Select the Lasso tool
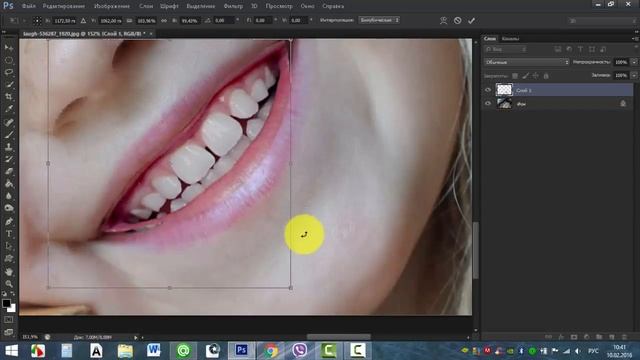Screen dimensions: 640x360 coord(9,72)
